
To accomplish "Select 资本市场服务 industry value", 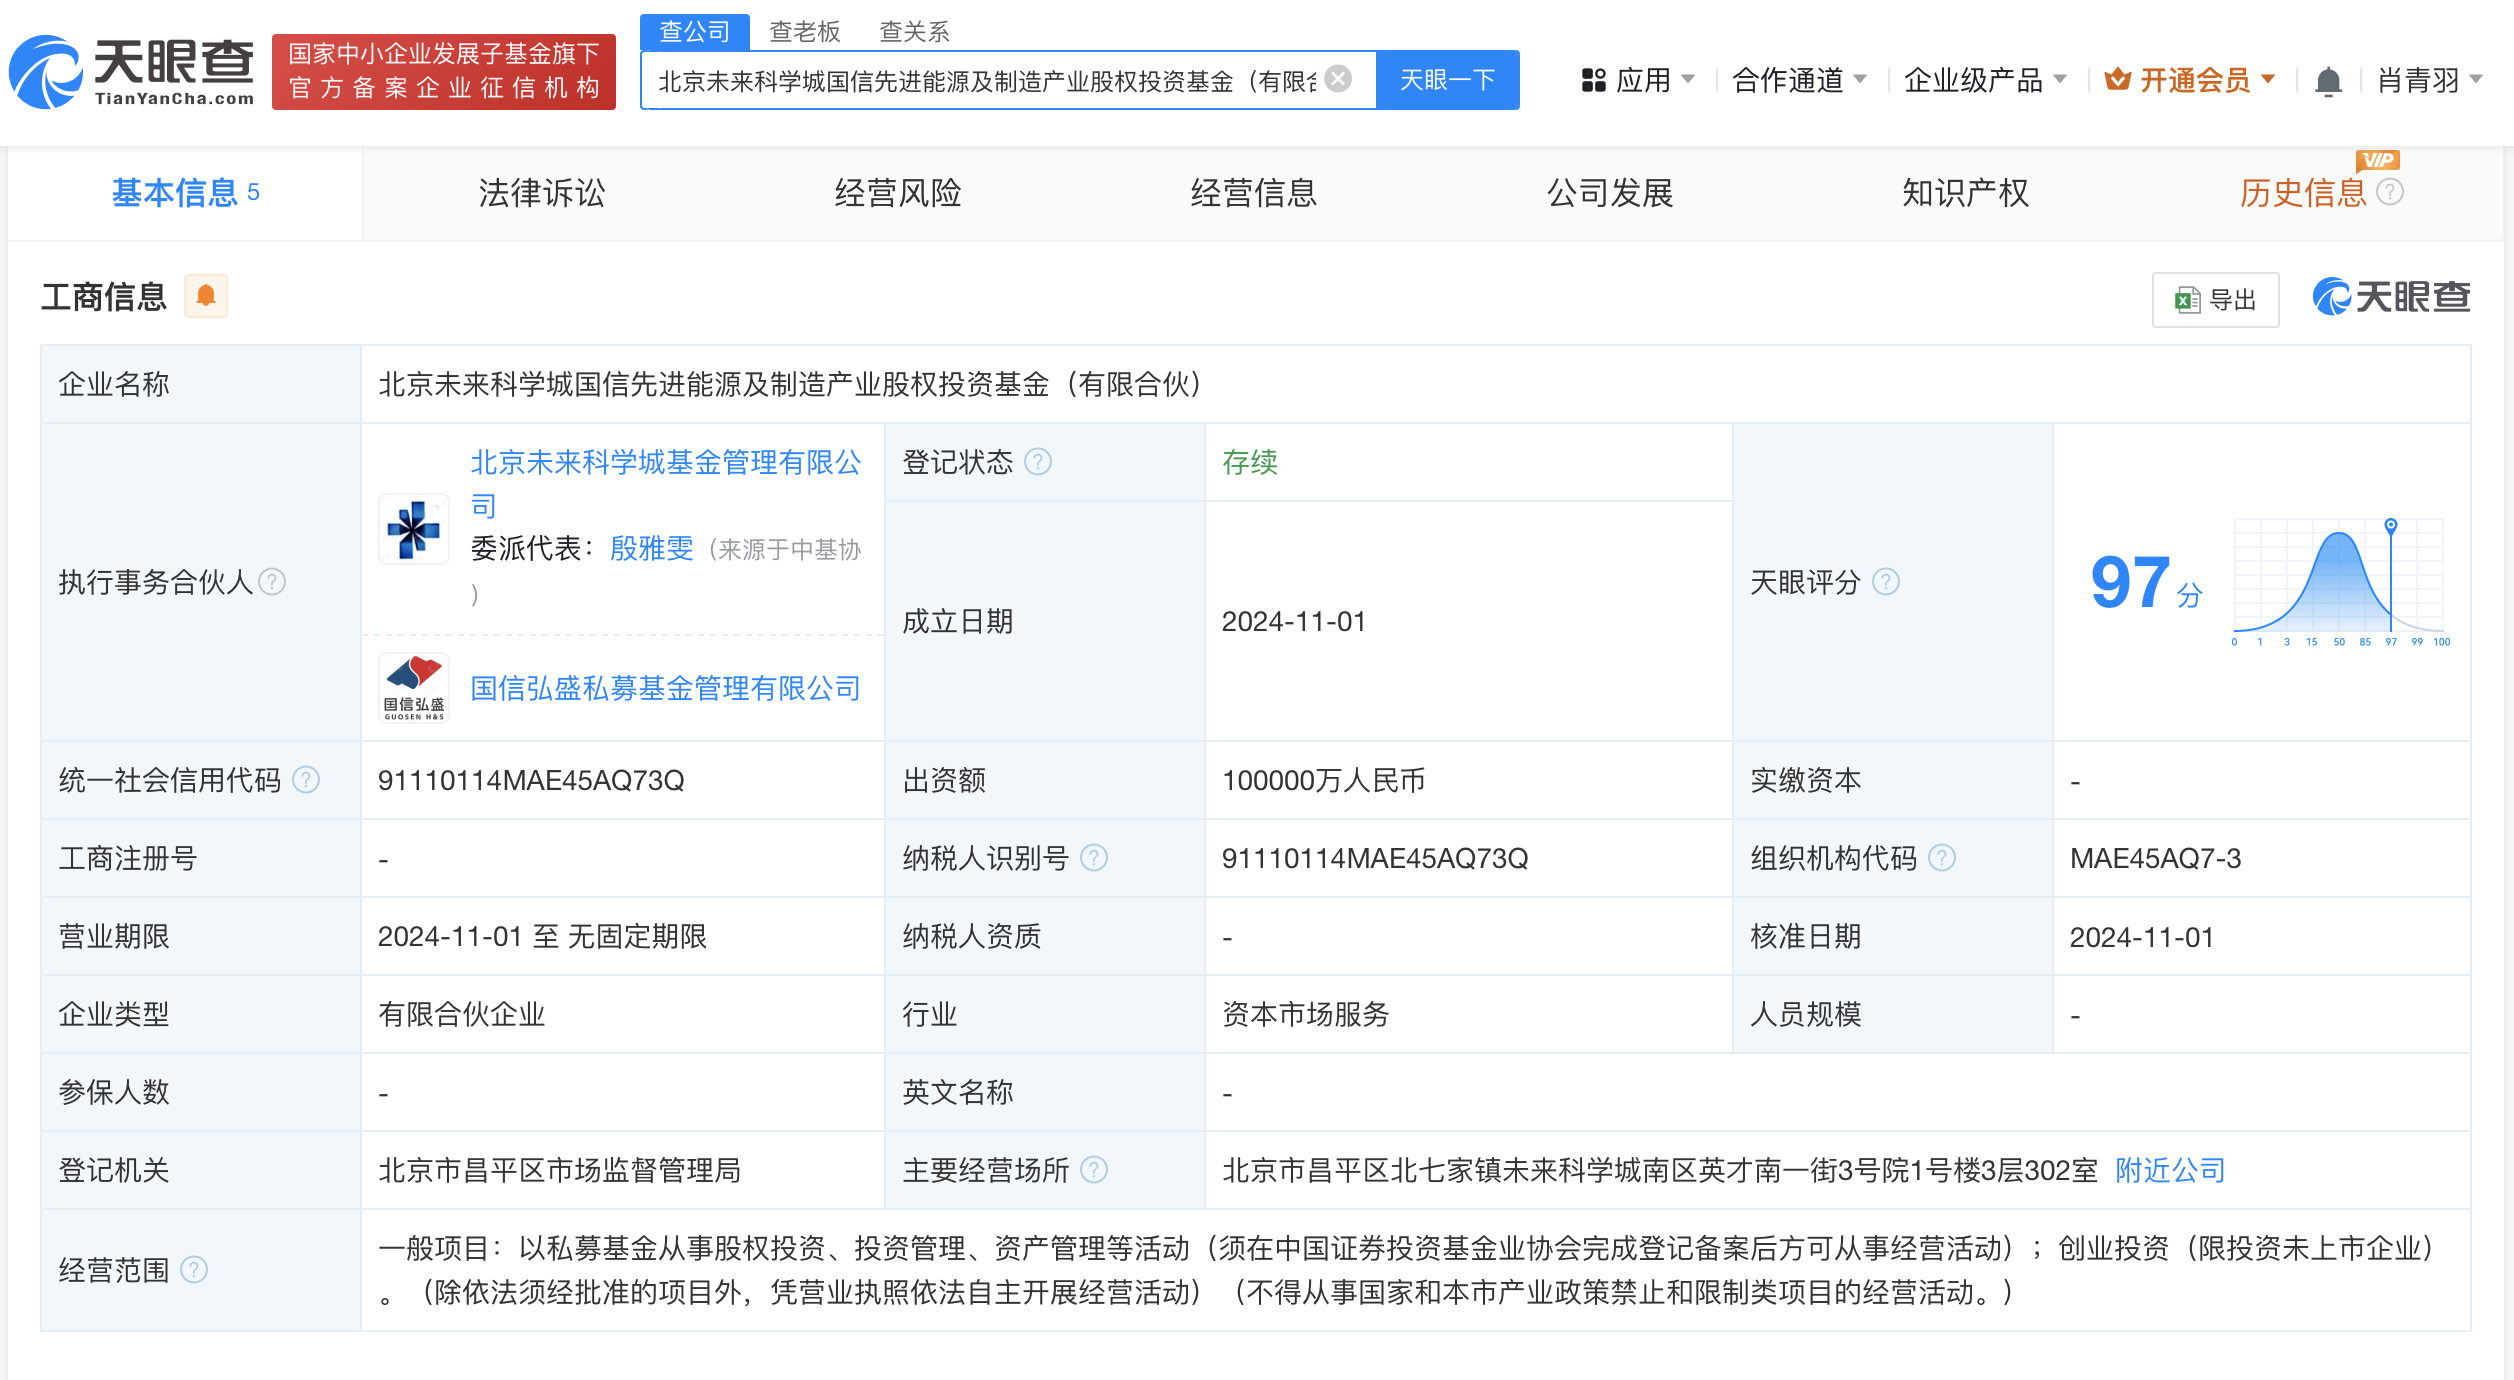I will [1306, 1014].
